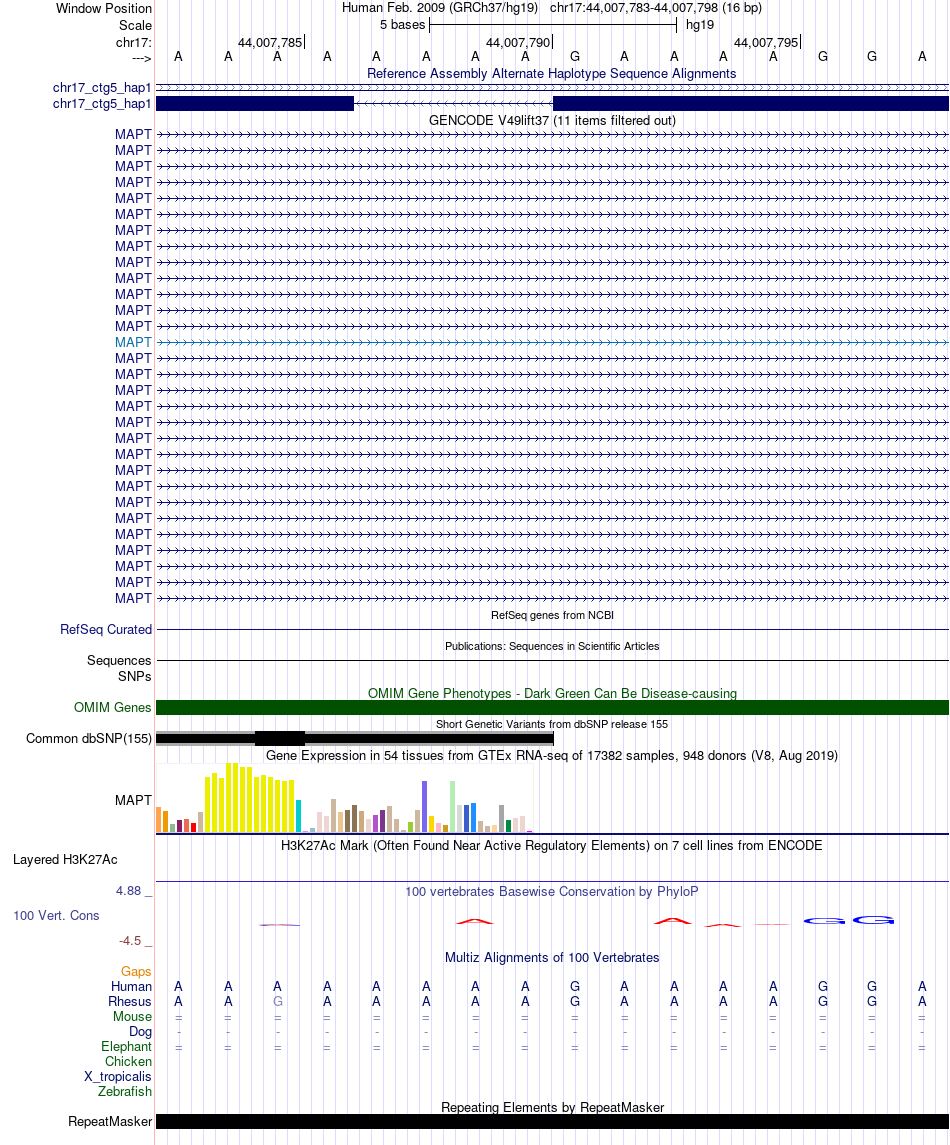Image resolution: width=950 pixels, height=1145 pixels.
Task: Open GENCODE V49lift37 track title
Action: click(x=552, y=120)
